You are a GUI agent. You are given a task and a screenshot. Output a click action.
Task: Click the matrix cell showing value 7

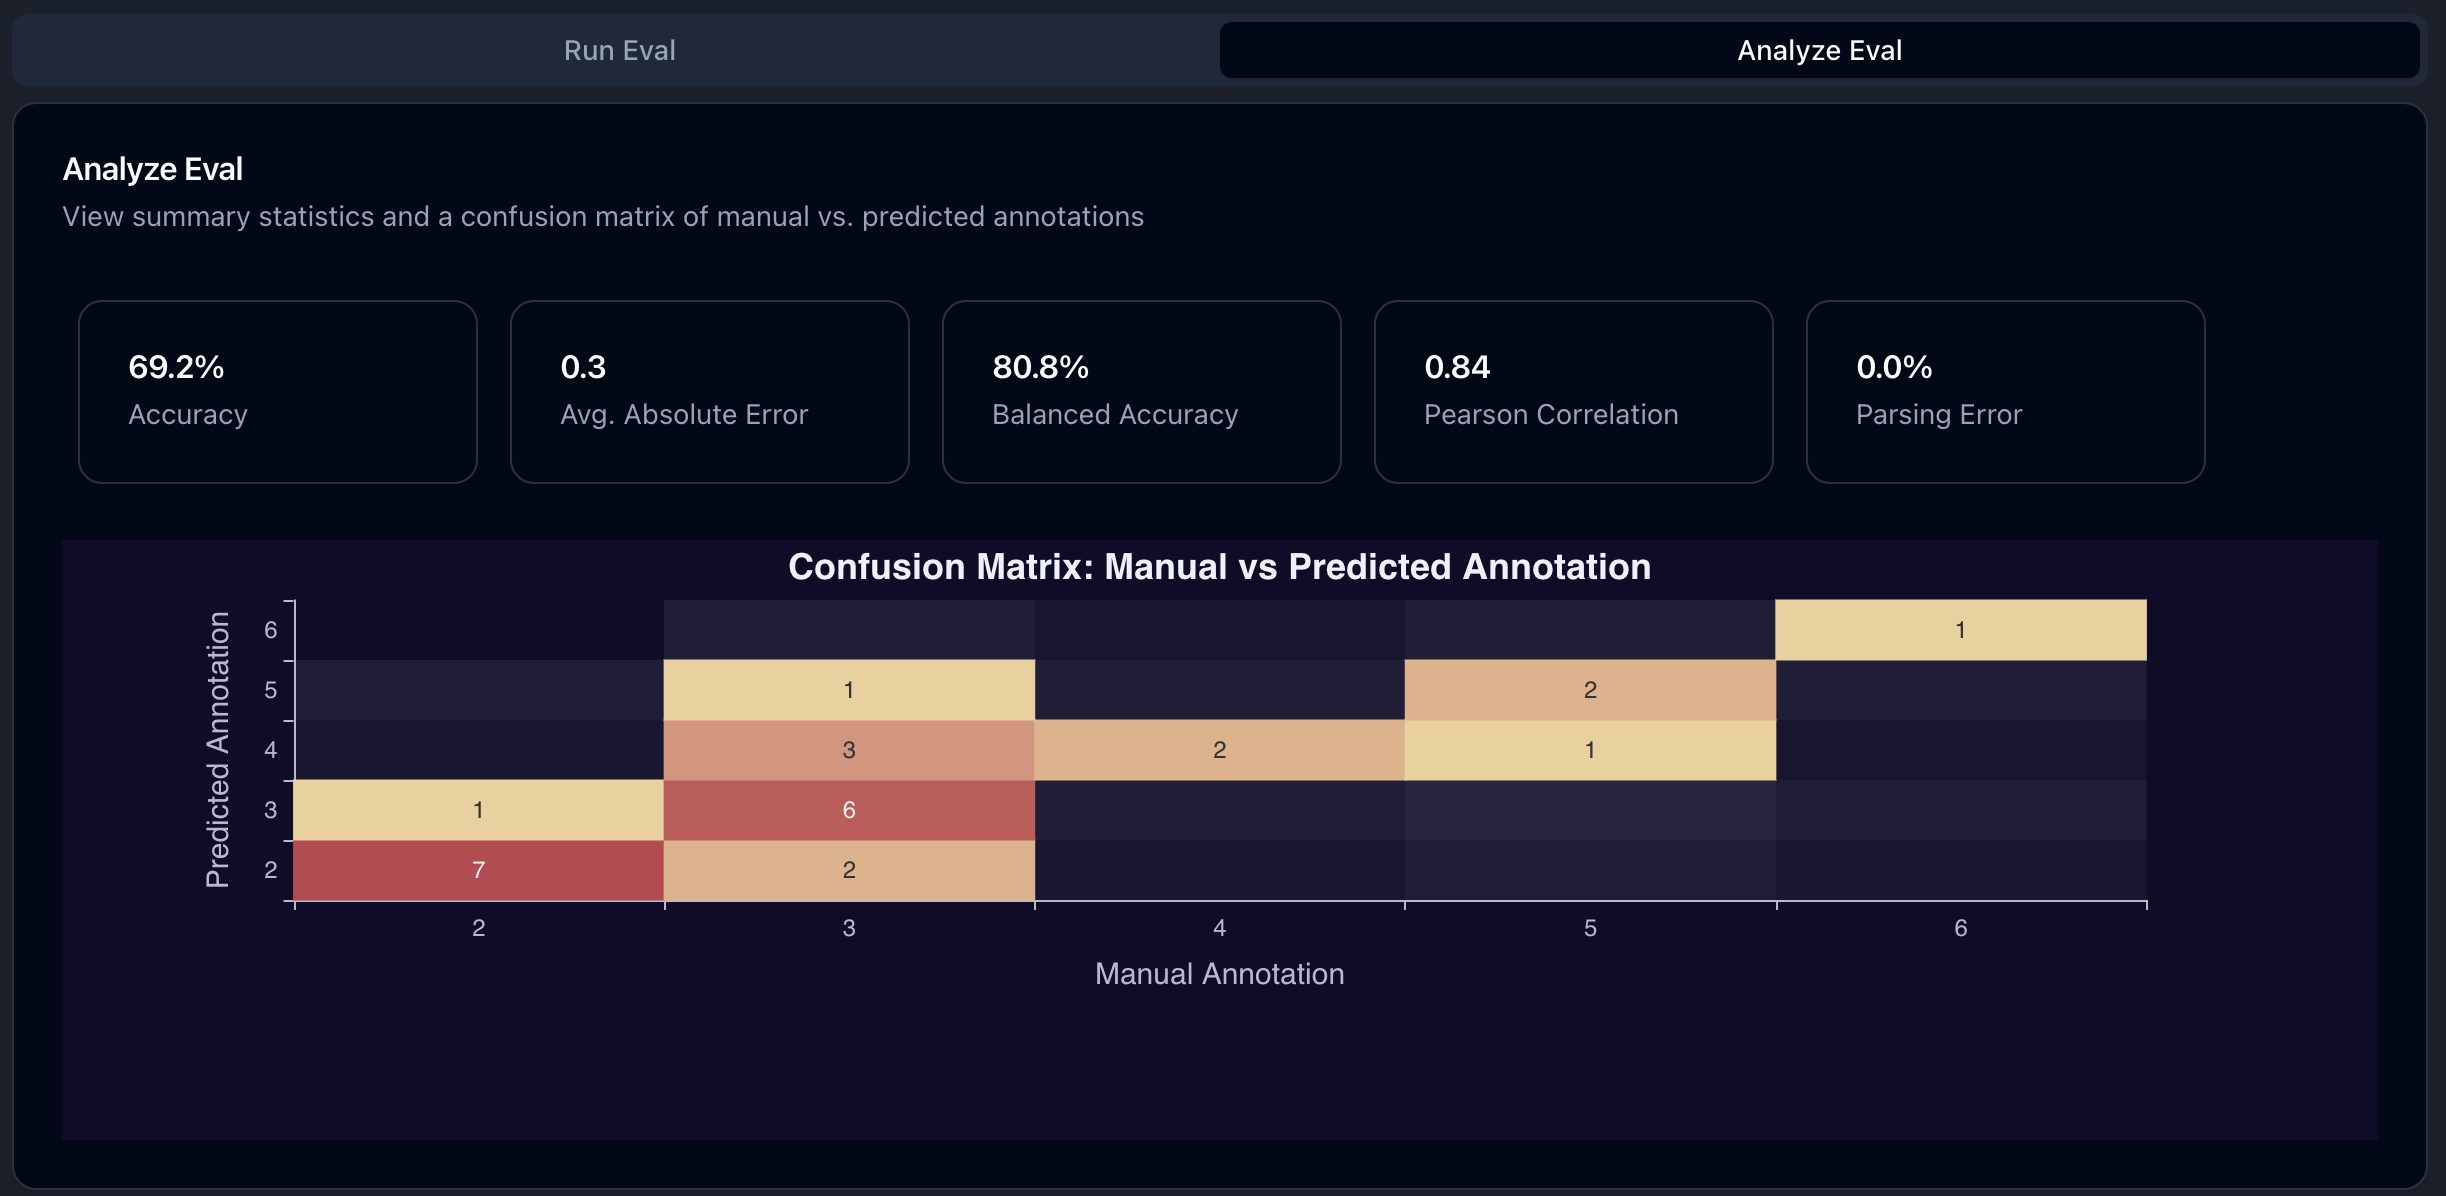tap(479, 870)
